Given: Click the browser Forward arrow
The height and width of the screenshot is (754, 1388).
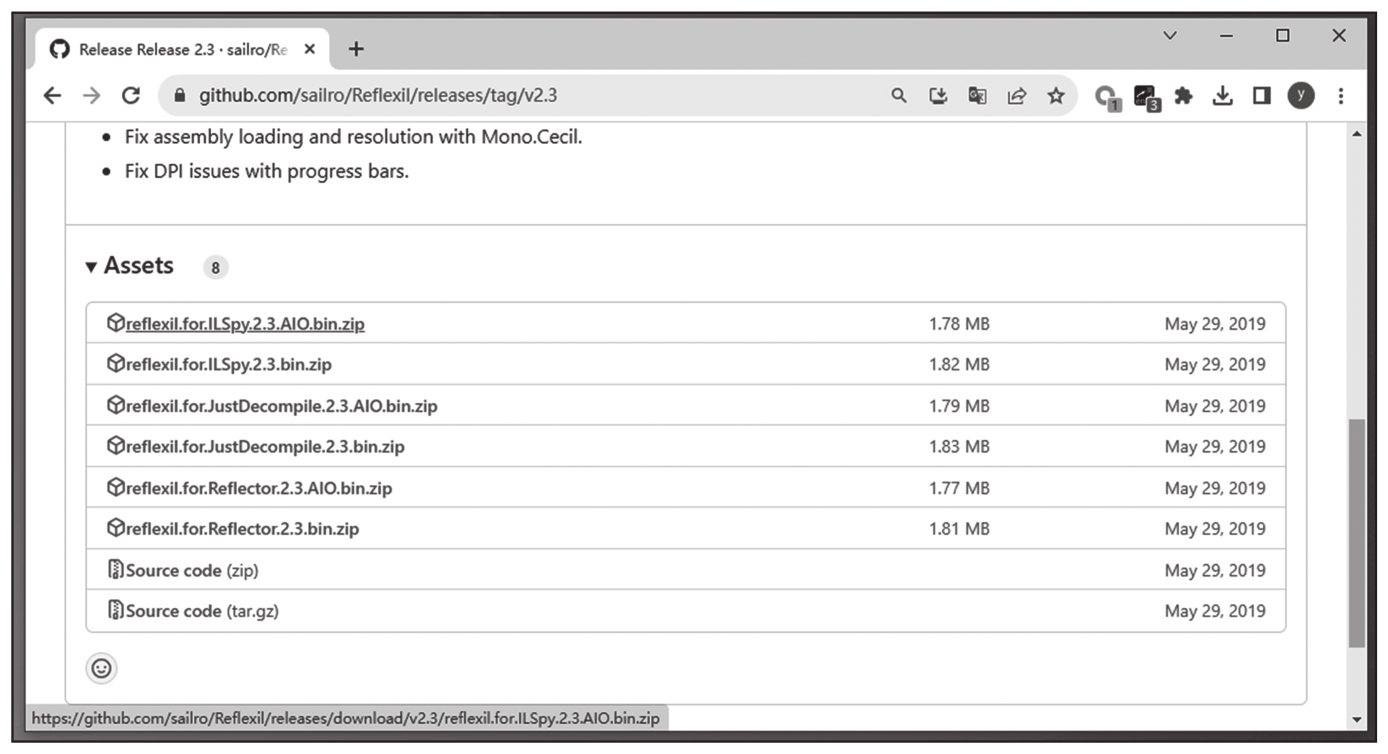Looking at the screenshot, I should pyautogui.click(x=91, y=95).
